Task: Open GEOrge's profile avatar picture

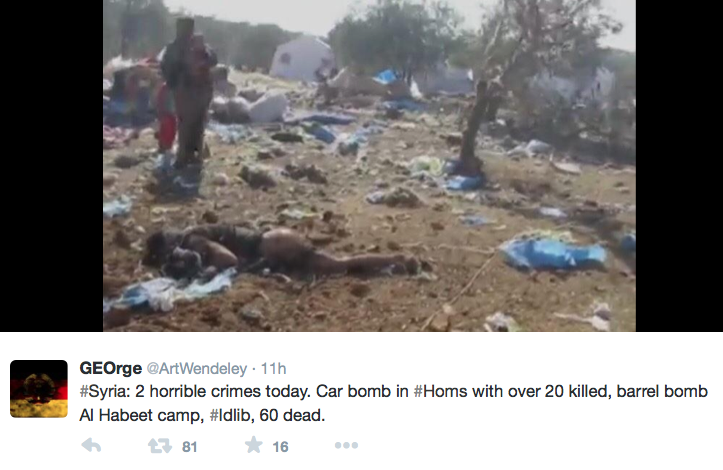Action: point(39,389)
